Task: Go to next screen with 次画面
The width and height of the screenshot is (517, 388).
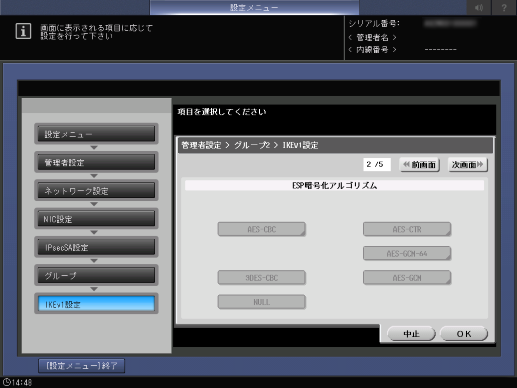Action: (468, 165)
